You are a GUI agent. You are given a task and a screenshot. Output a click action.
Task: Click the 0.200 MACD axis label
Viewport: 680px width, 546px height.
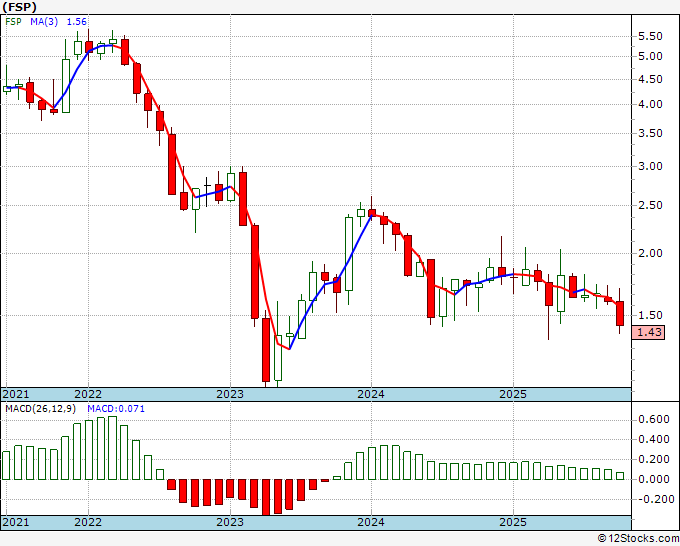pyautogui.click(x=654, y=459)
